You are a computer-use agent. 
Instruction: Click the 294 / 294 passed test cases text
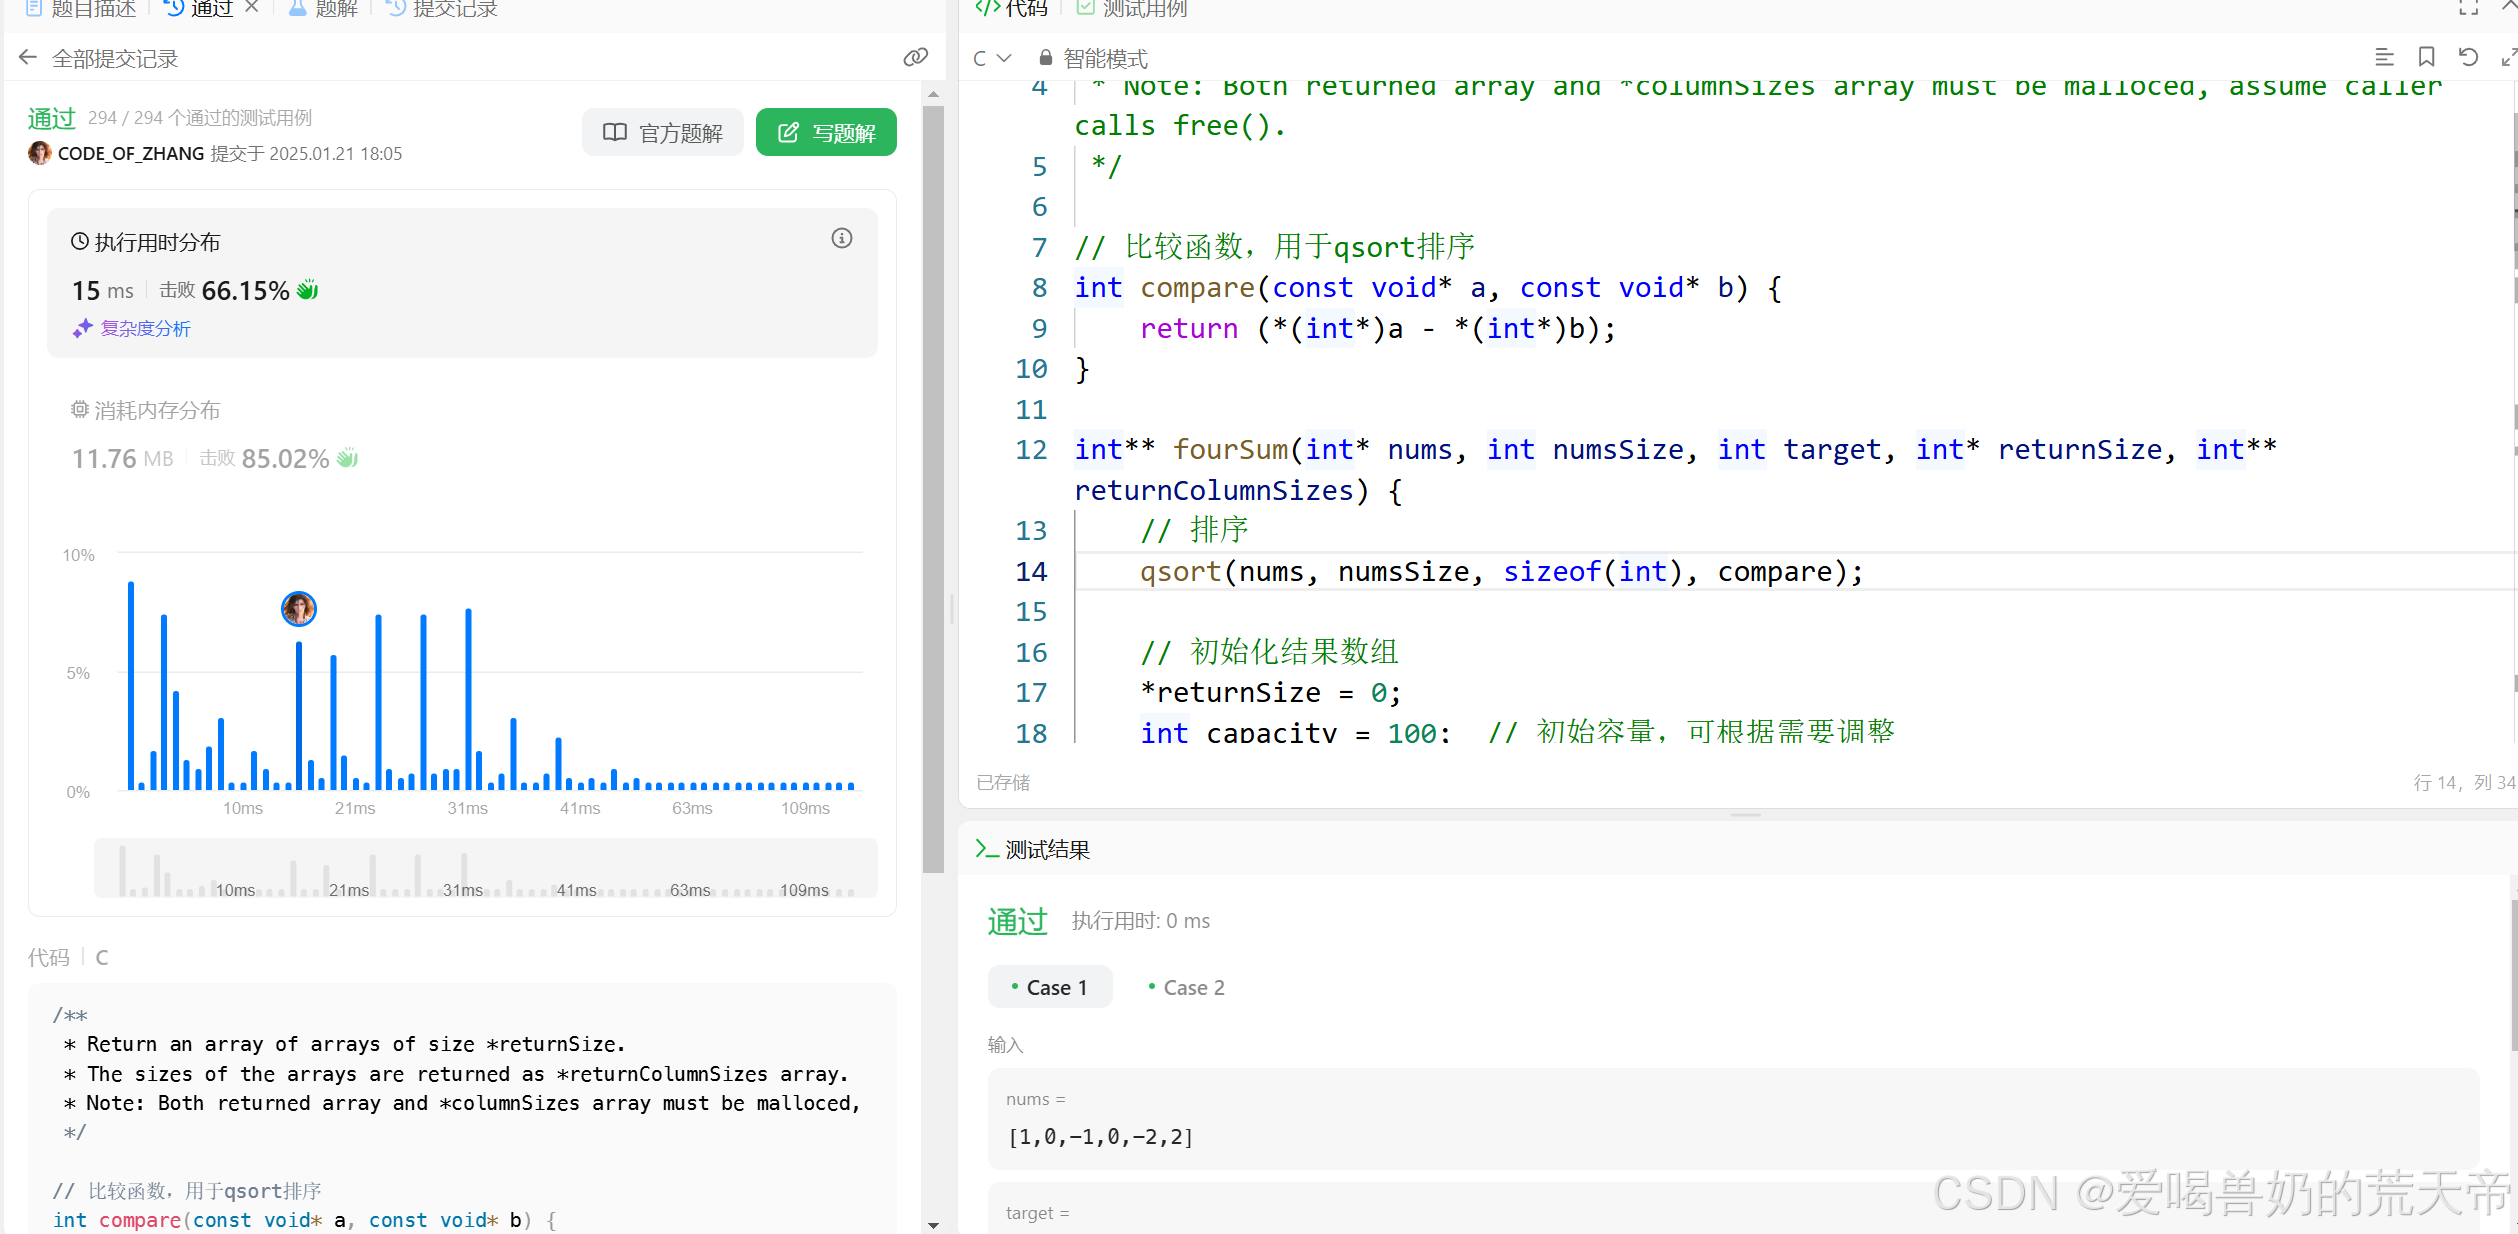click(200, 118)
